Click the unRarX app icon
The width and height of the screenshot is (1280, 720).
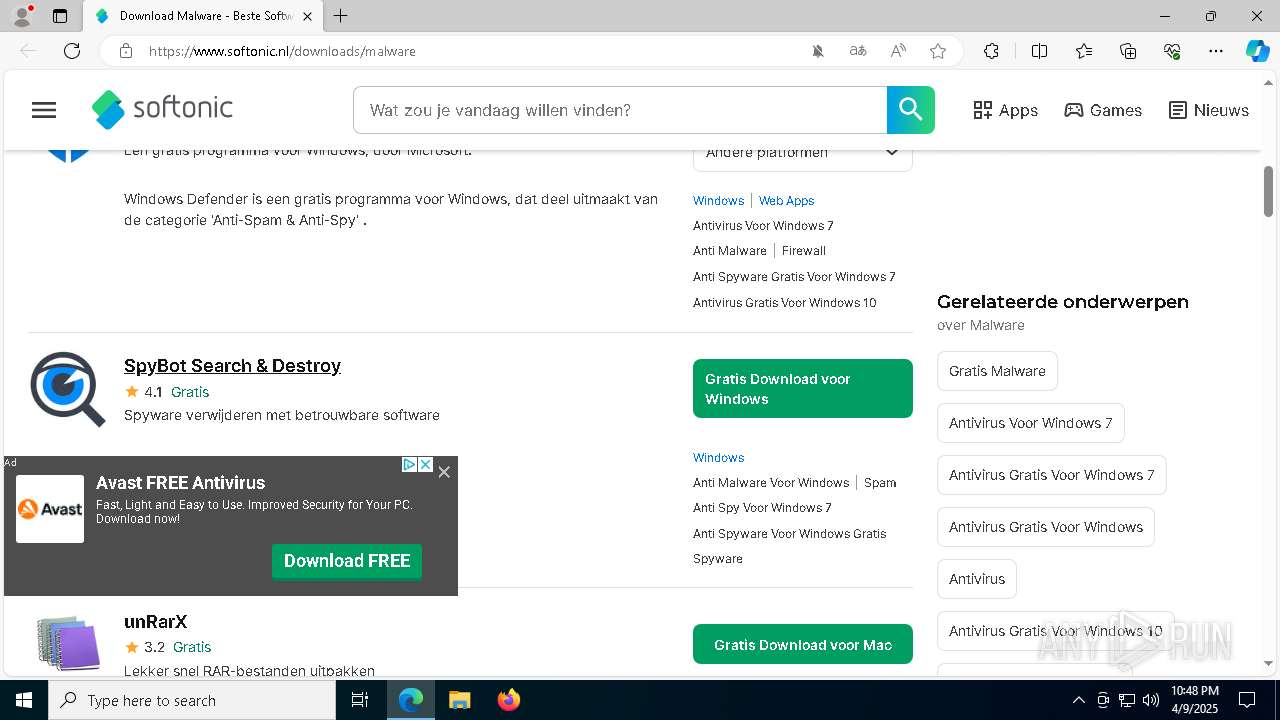[x=68, y=643]
